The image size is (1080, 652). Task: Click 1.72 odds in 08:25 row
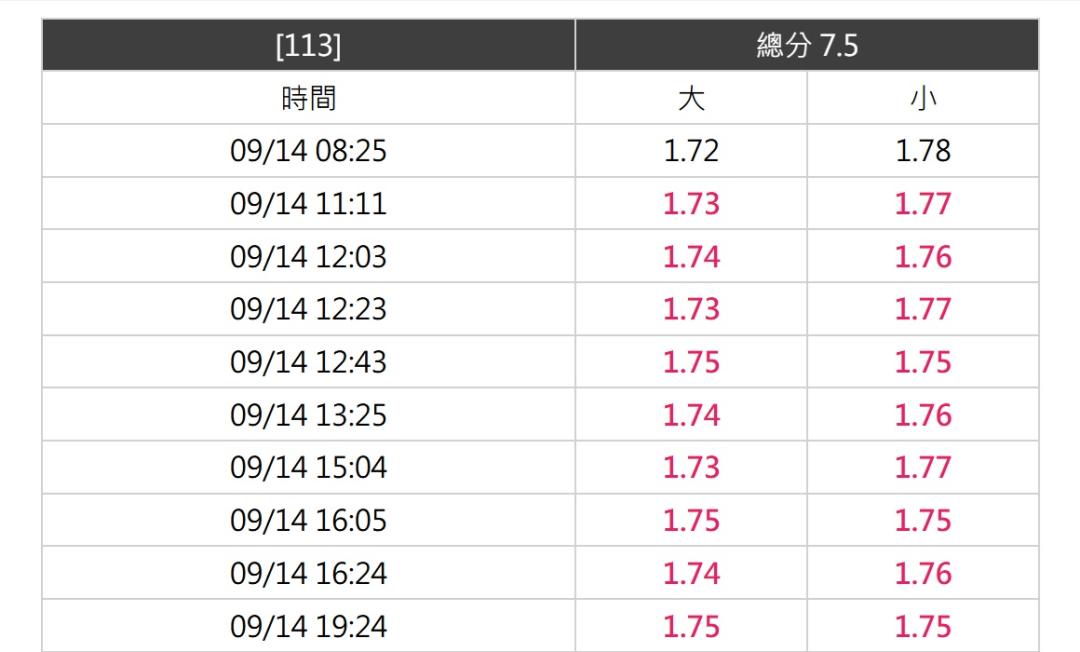(x=691, y=151)
